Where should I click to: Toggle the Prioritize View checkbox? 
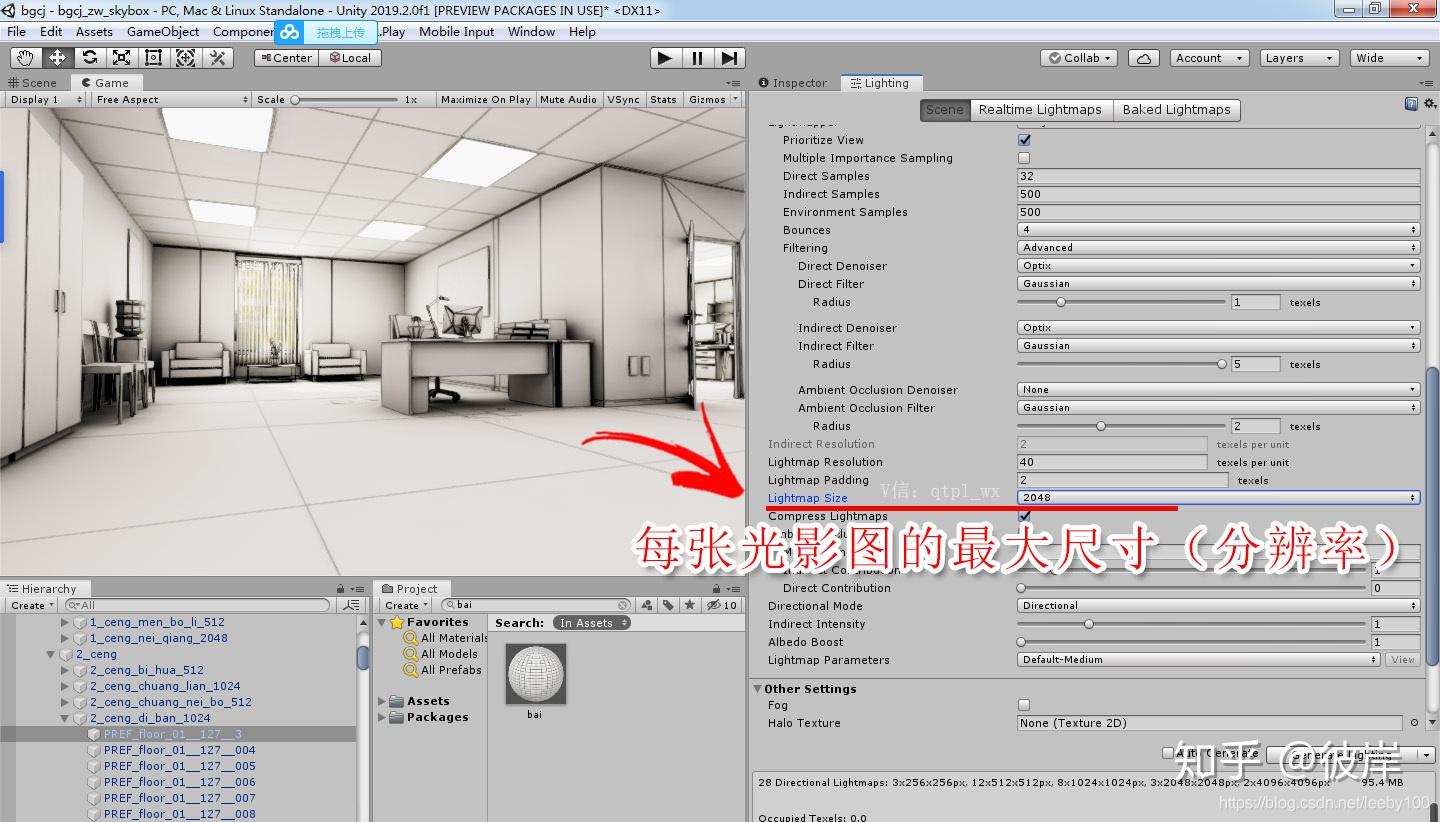pos(1023,140)
